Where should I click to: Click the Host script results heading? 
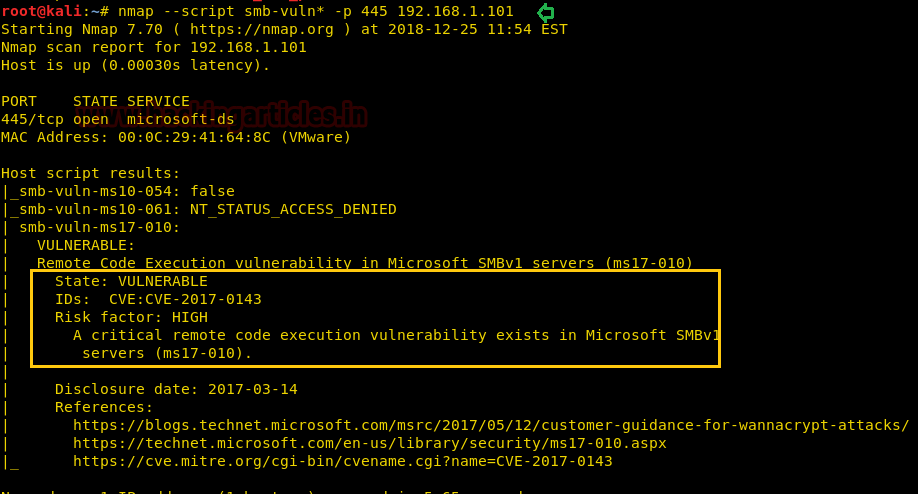pyautogui.click(x=91, y=173)
